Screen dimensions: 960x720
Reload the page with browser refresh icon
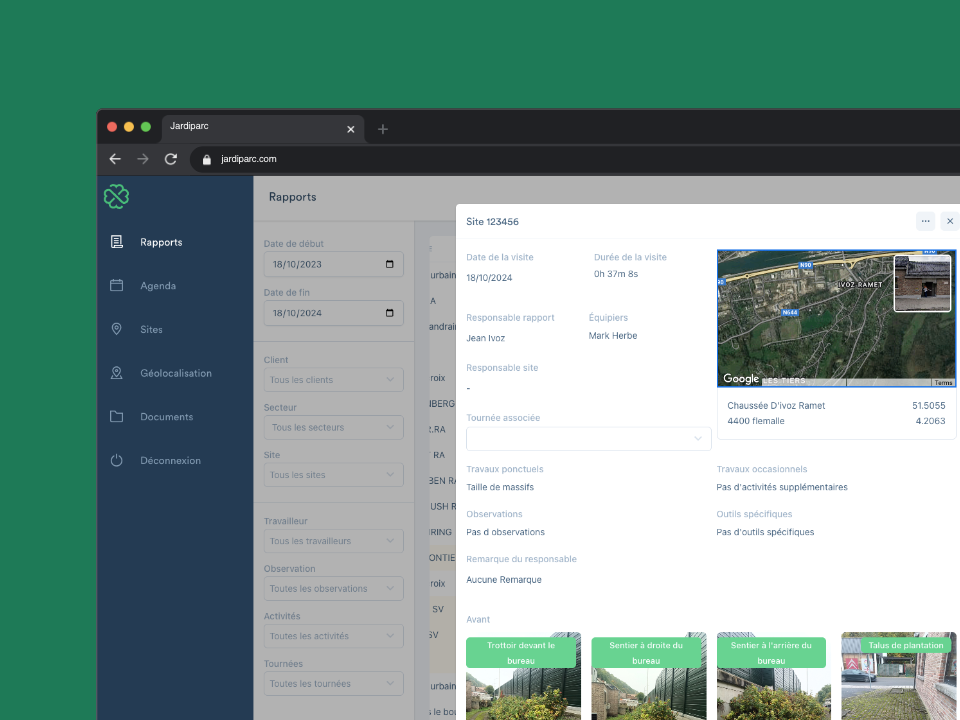pos(171,159)
